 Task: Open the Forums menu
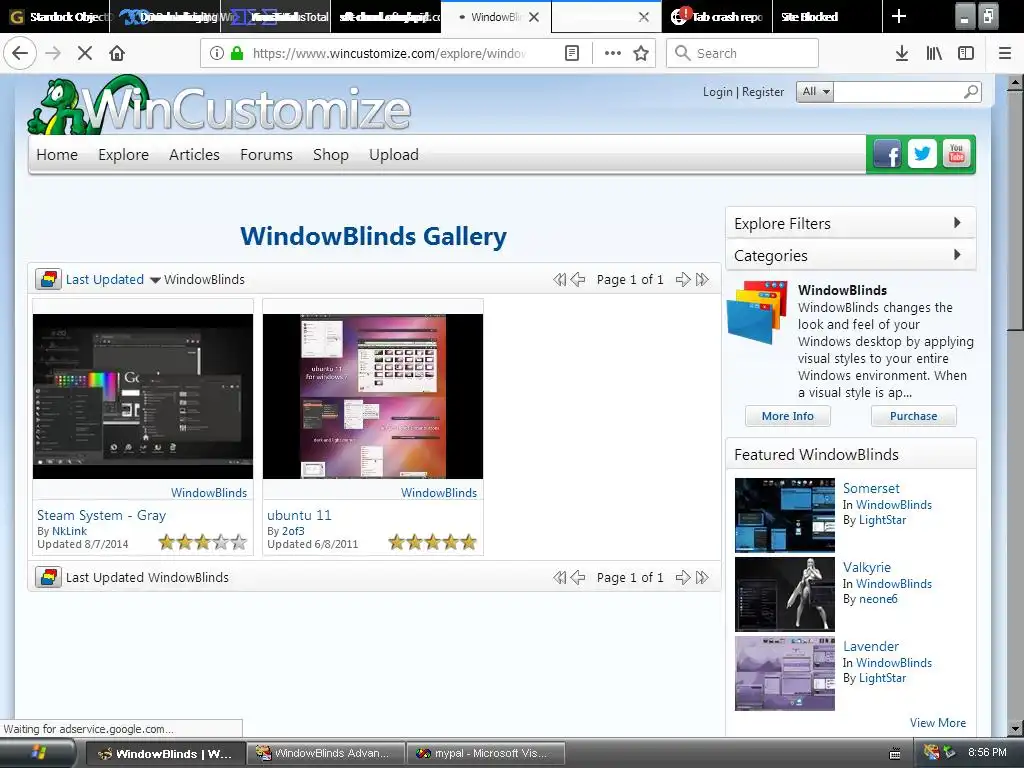[266, 155]
